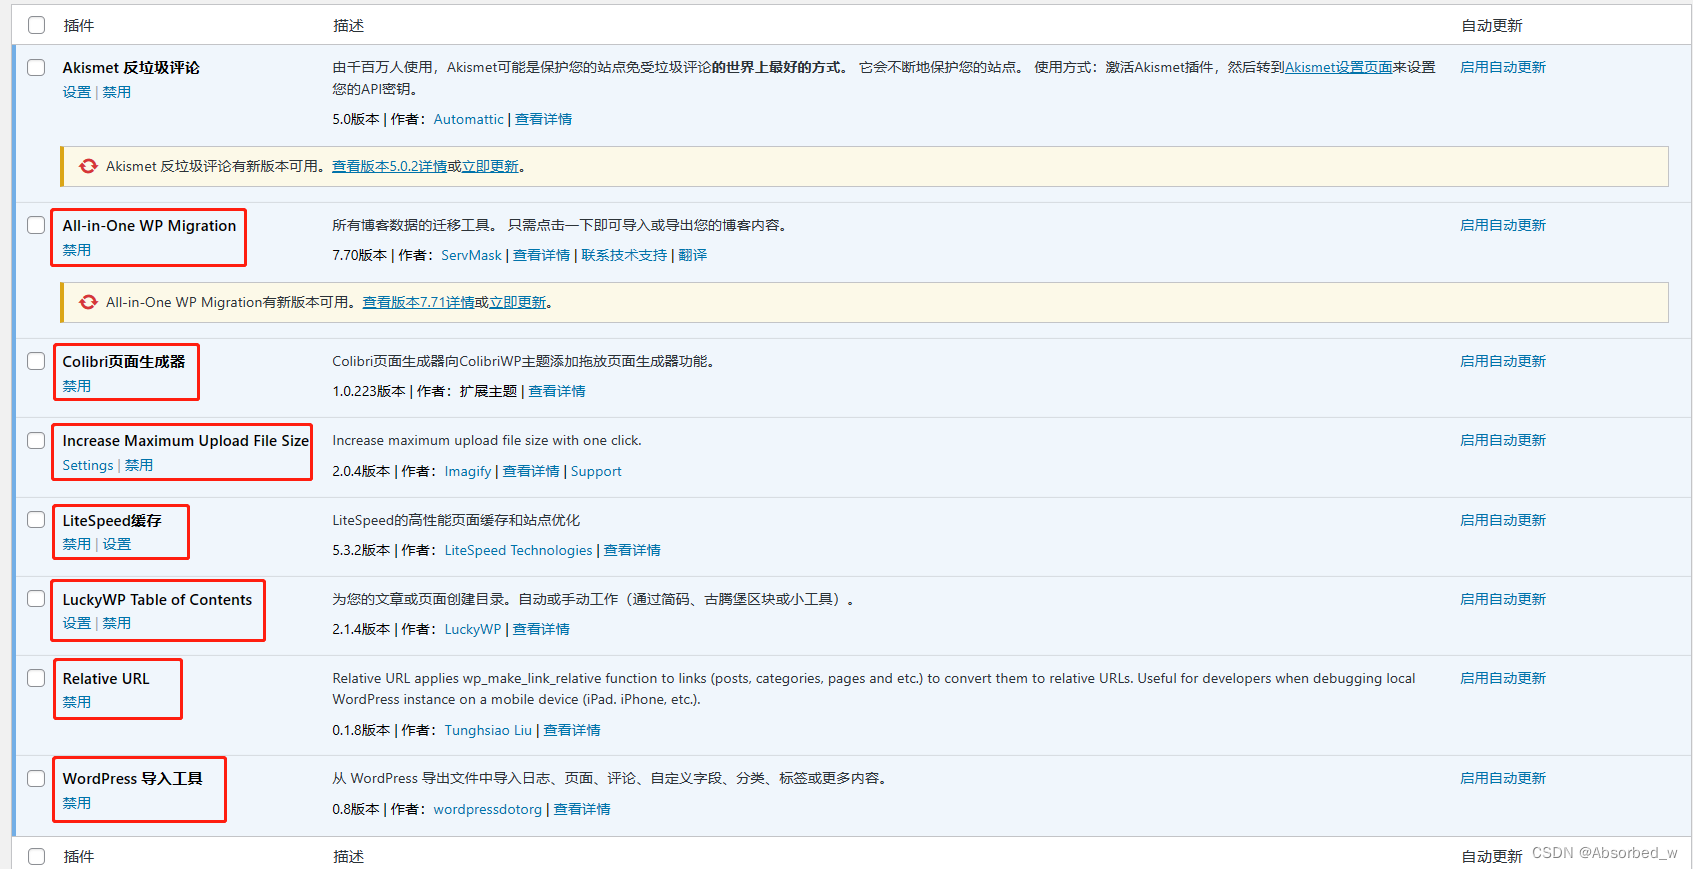
Task: Enable auto-update for LuckyWP Table of Contents
Action: point(1503,599)
